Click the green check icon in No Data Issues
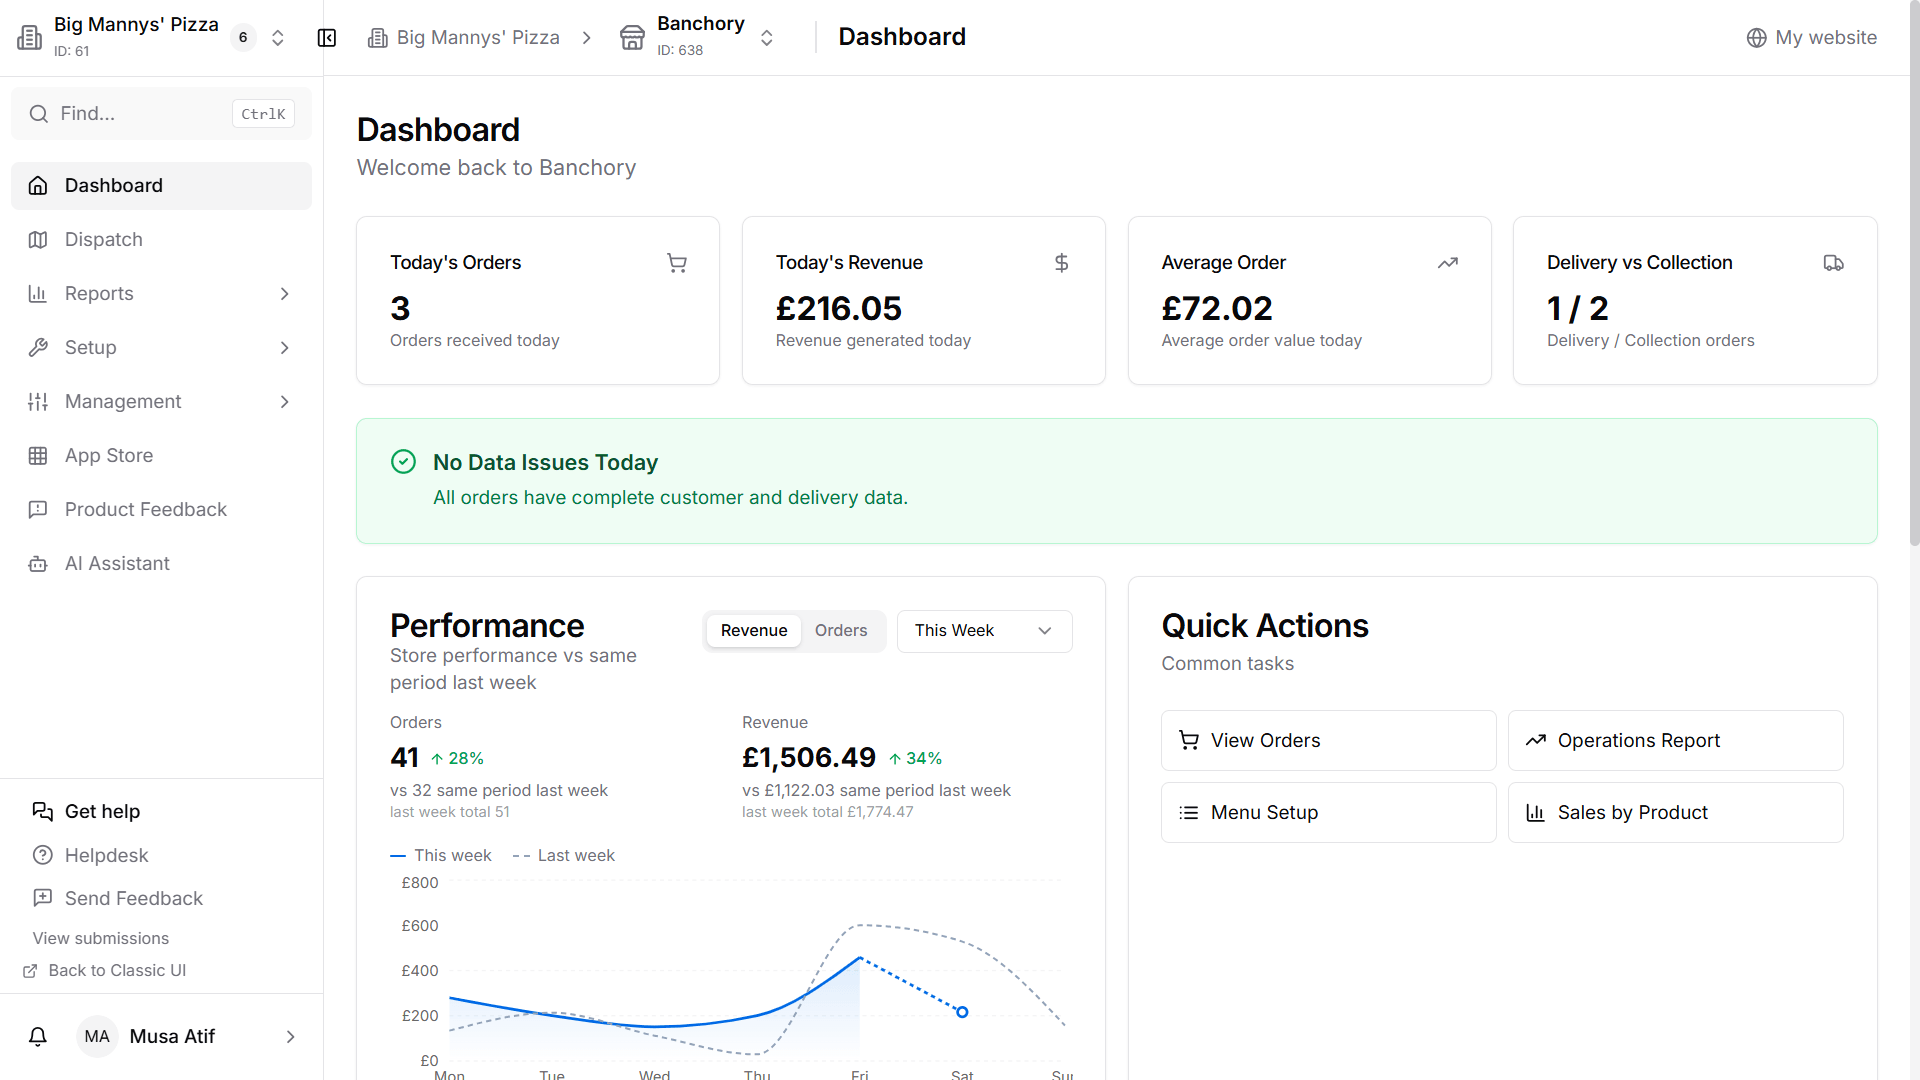Viewport: 1920px width, 1080px height. click(x=403, y=461)
